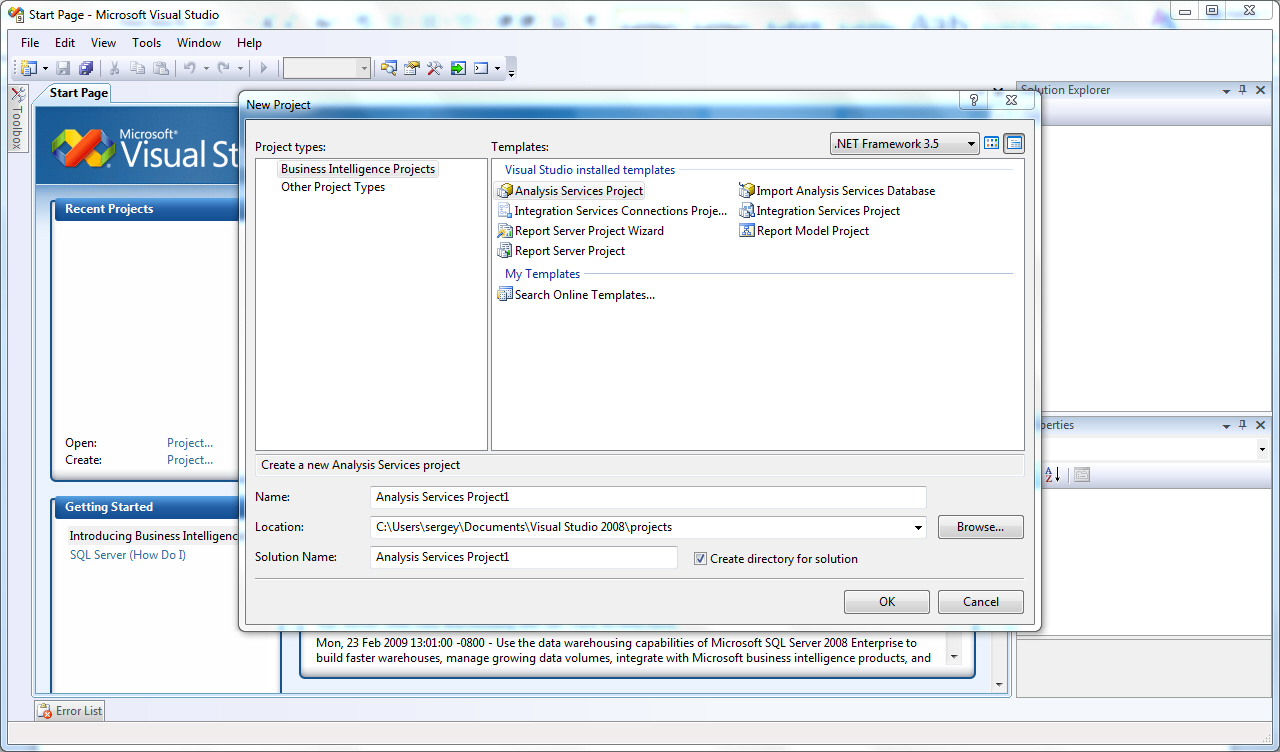Select the Report Model Project template
Viewport: 1280px width, 752px height.
pyautogui.click(x=804, y=231)
